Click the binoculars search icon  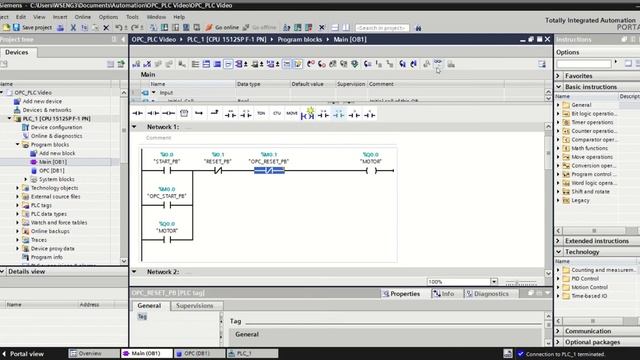(x=418, y=28)
